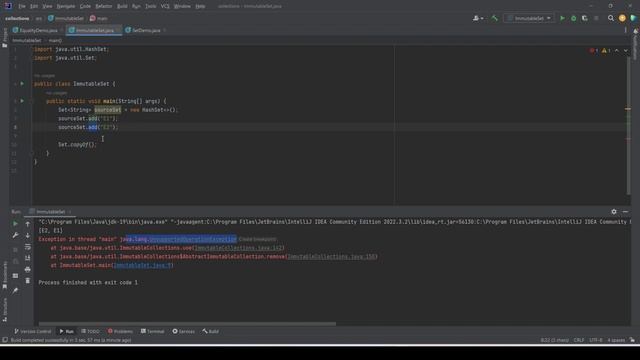
Task: Click the ImmutableSet tab in Run panel
Action: pyautogui.click(x=50, y=211)
